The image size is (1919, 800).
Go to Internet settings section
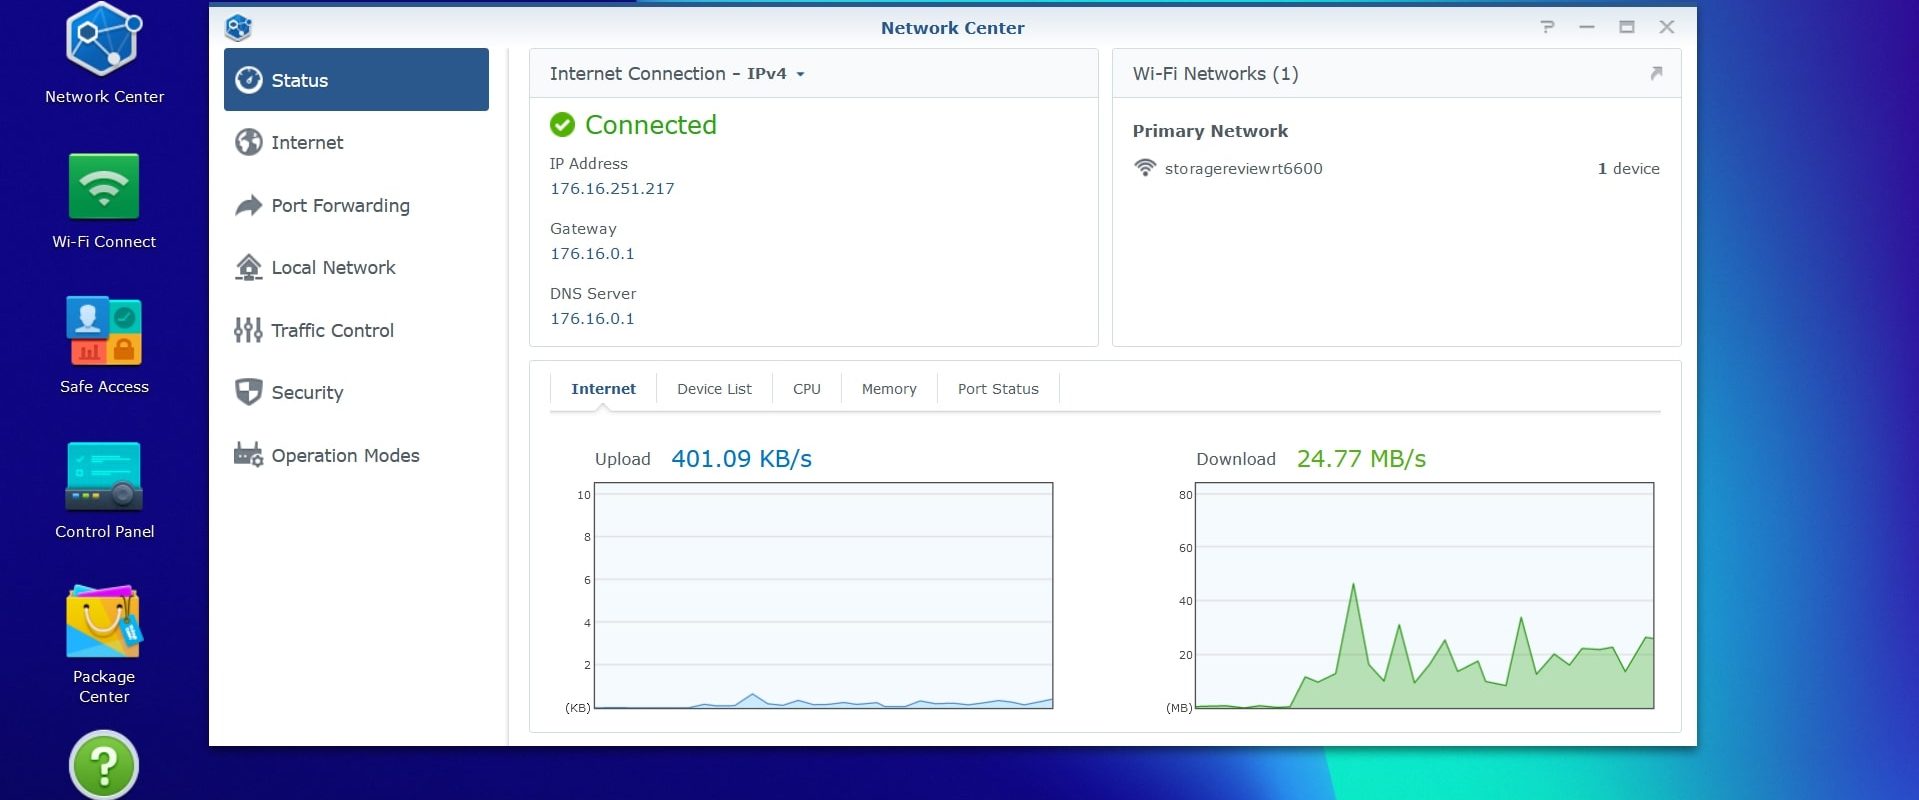click(x=356, y=143)
